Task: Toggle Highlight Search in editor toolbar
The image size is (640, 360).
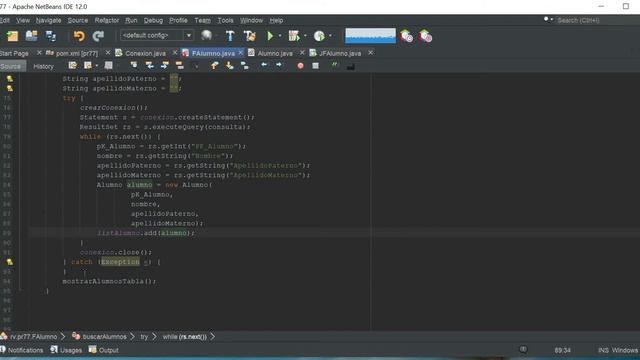Action: (x=180, y=65)
